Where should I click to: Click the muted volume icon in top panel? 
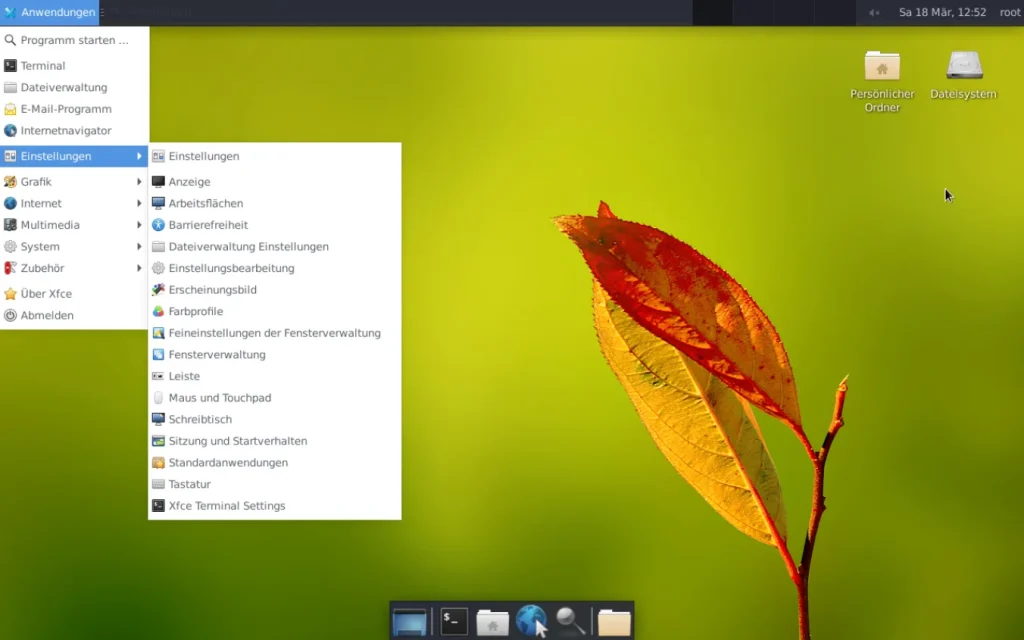pos(874,12)
